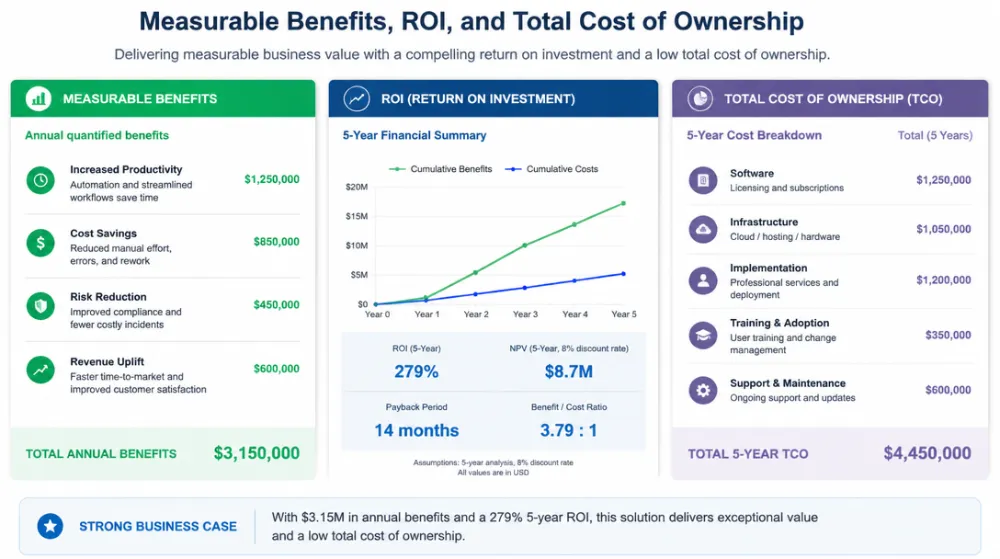Click the Infrastructure row title
Image resolution: width=1000 pixels, height=559 pixels.
point(763,222)
